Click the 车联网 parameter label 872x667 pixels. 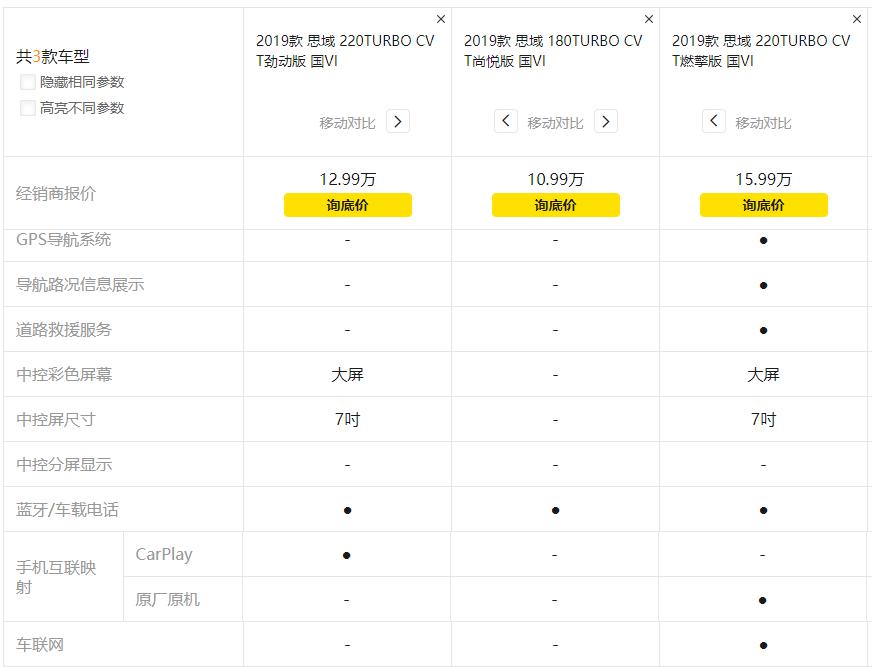click(40, 644)
